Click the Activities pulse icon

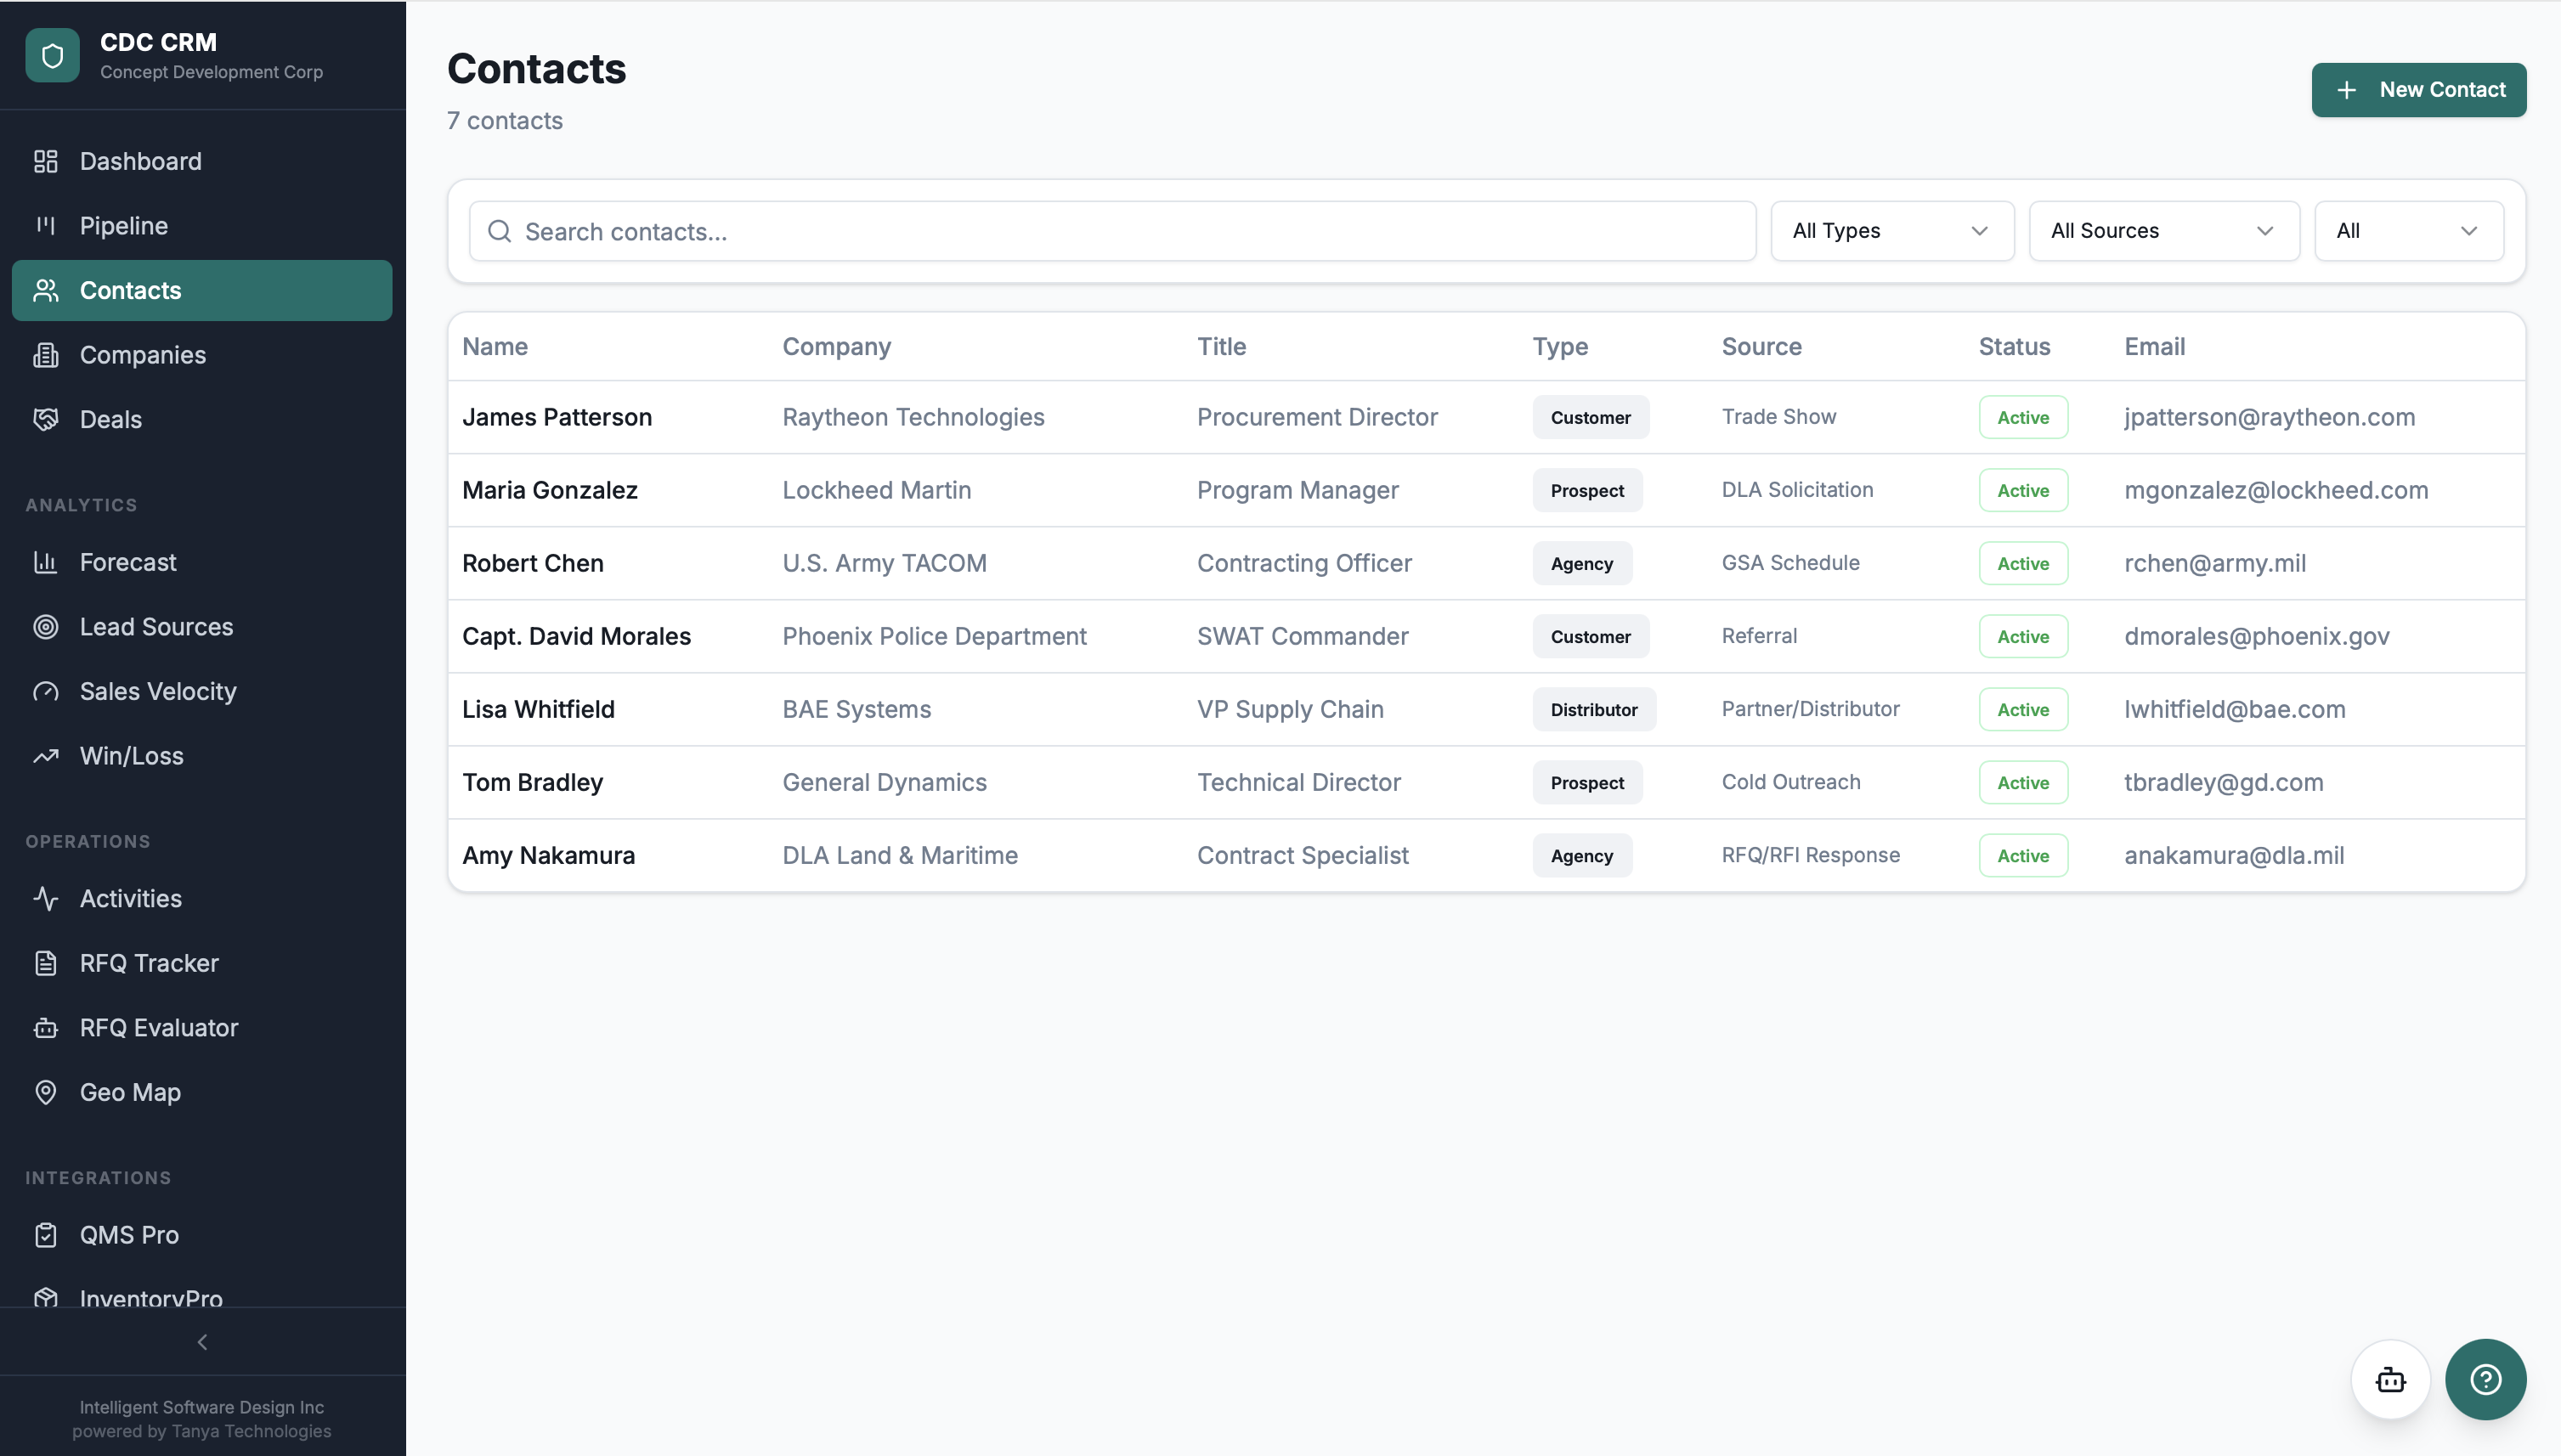(x=46, y=898)
